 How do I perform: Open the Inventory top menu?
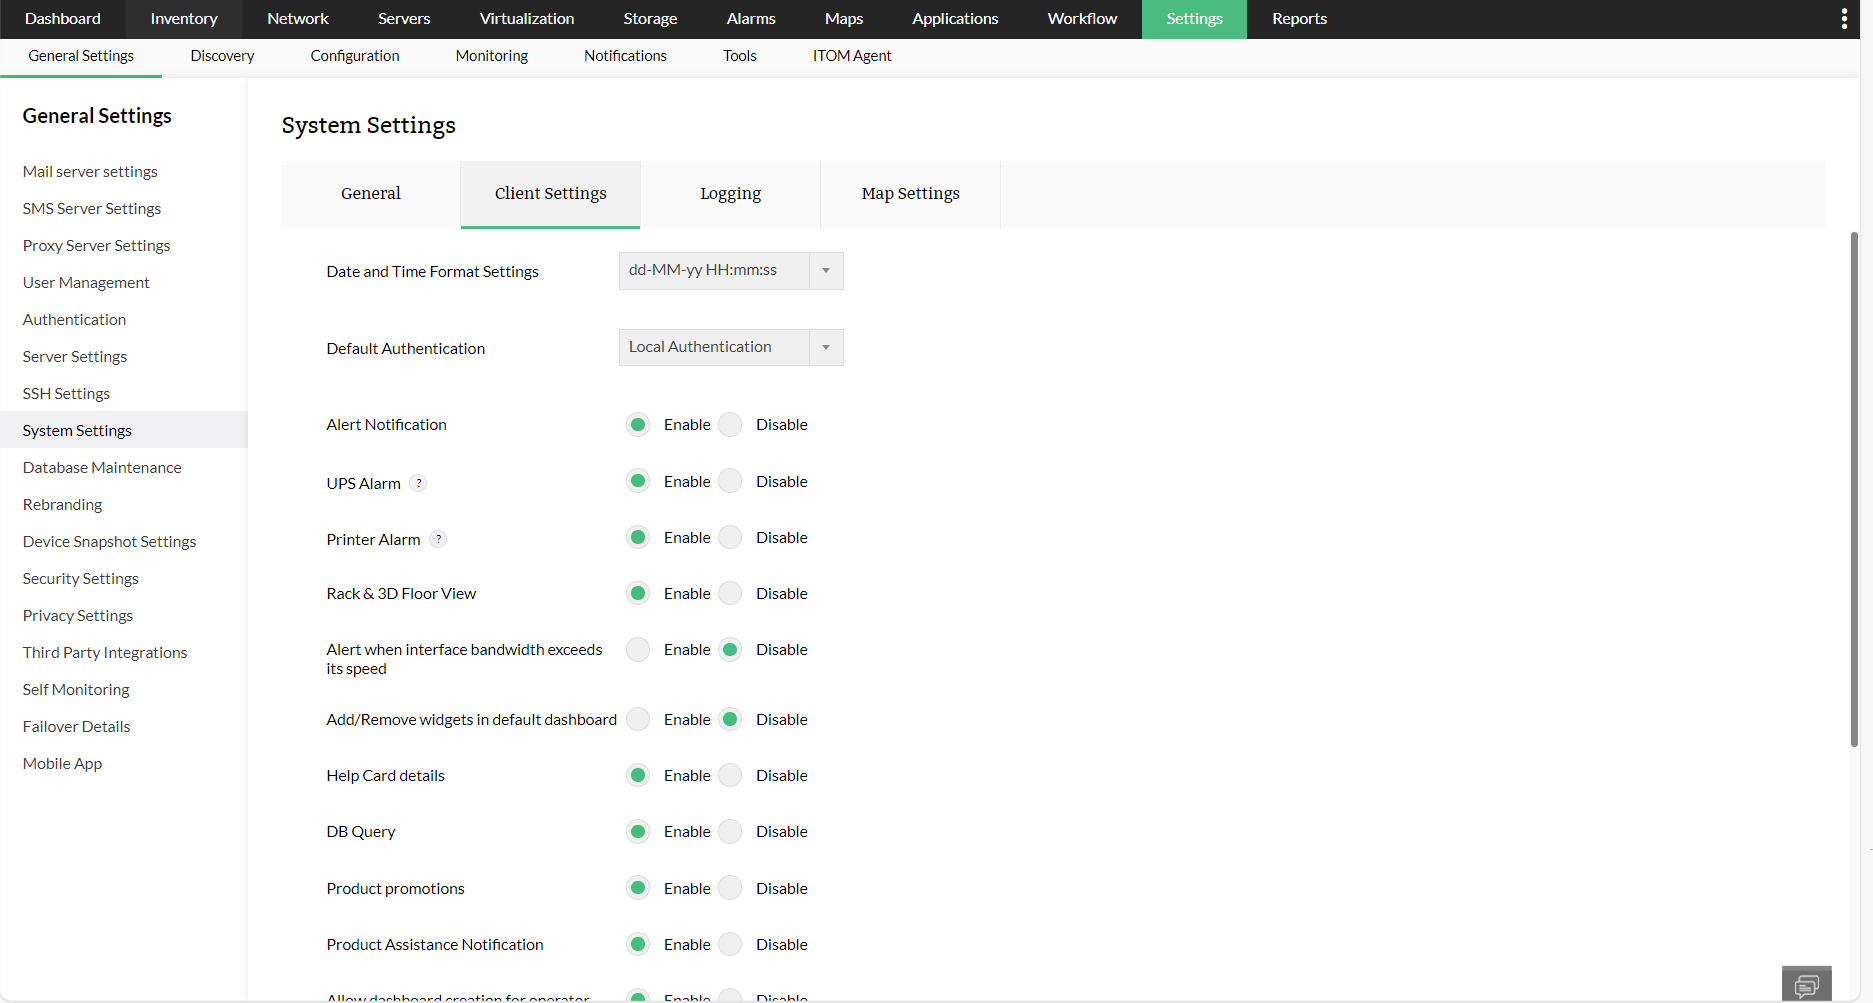[184, 19]
